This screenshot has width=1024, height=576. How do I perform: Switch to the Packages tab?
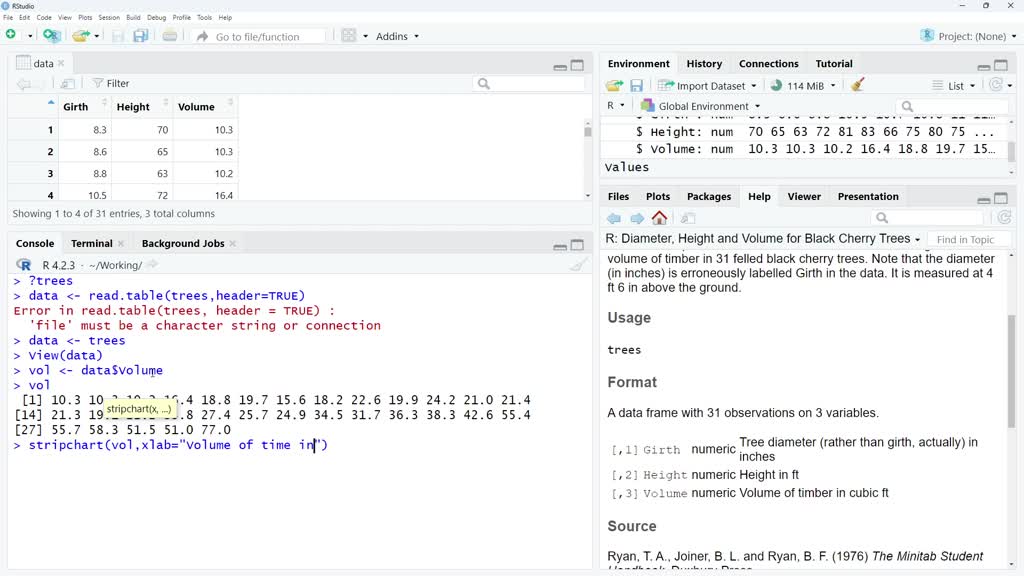coord(709,197)
